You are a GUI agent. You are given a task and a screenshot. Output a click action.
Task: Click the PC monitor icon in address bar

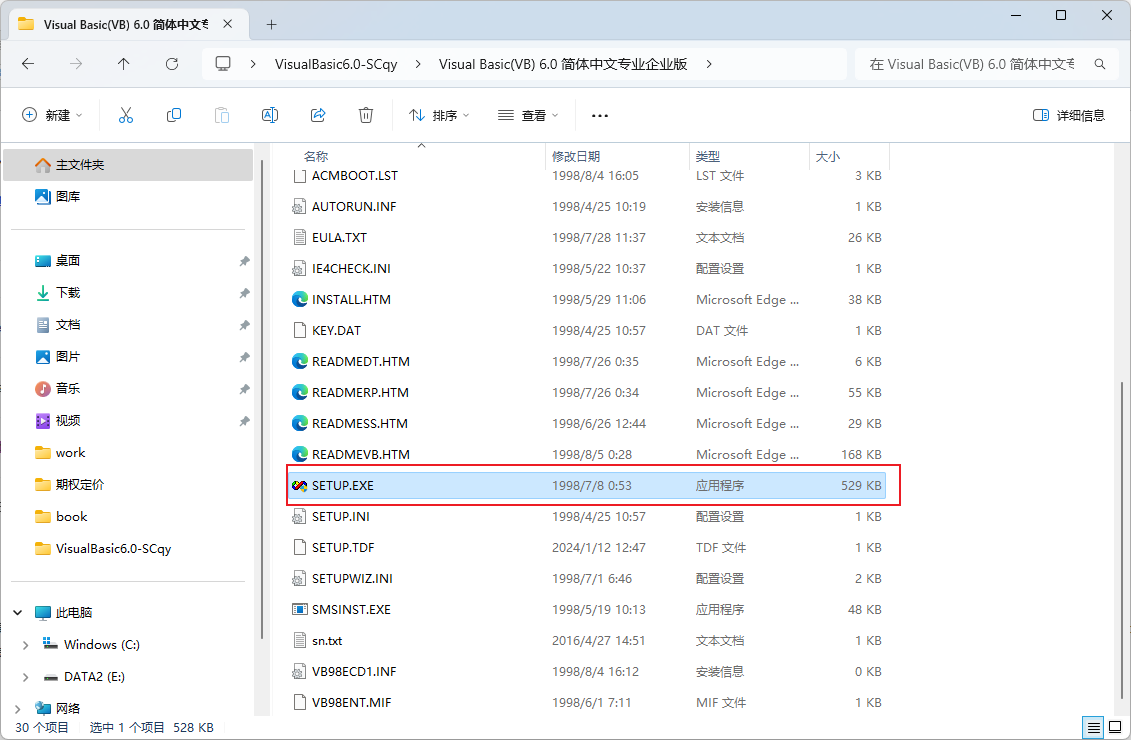[223, 63]
